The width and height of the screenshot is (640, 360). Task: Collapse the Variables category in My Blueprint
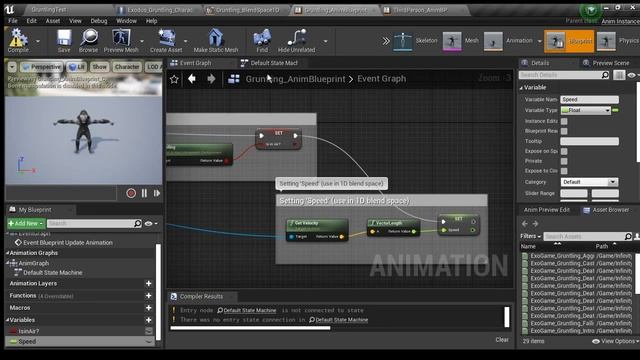(x=8, y=320)
